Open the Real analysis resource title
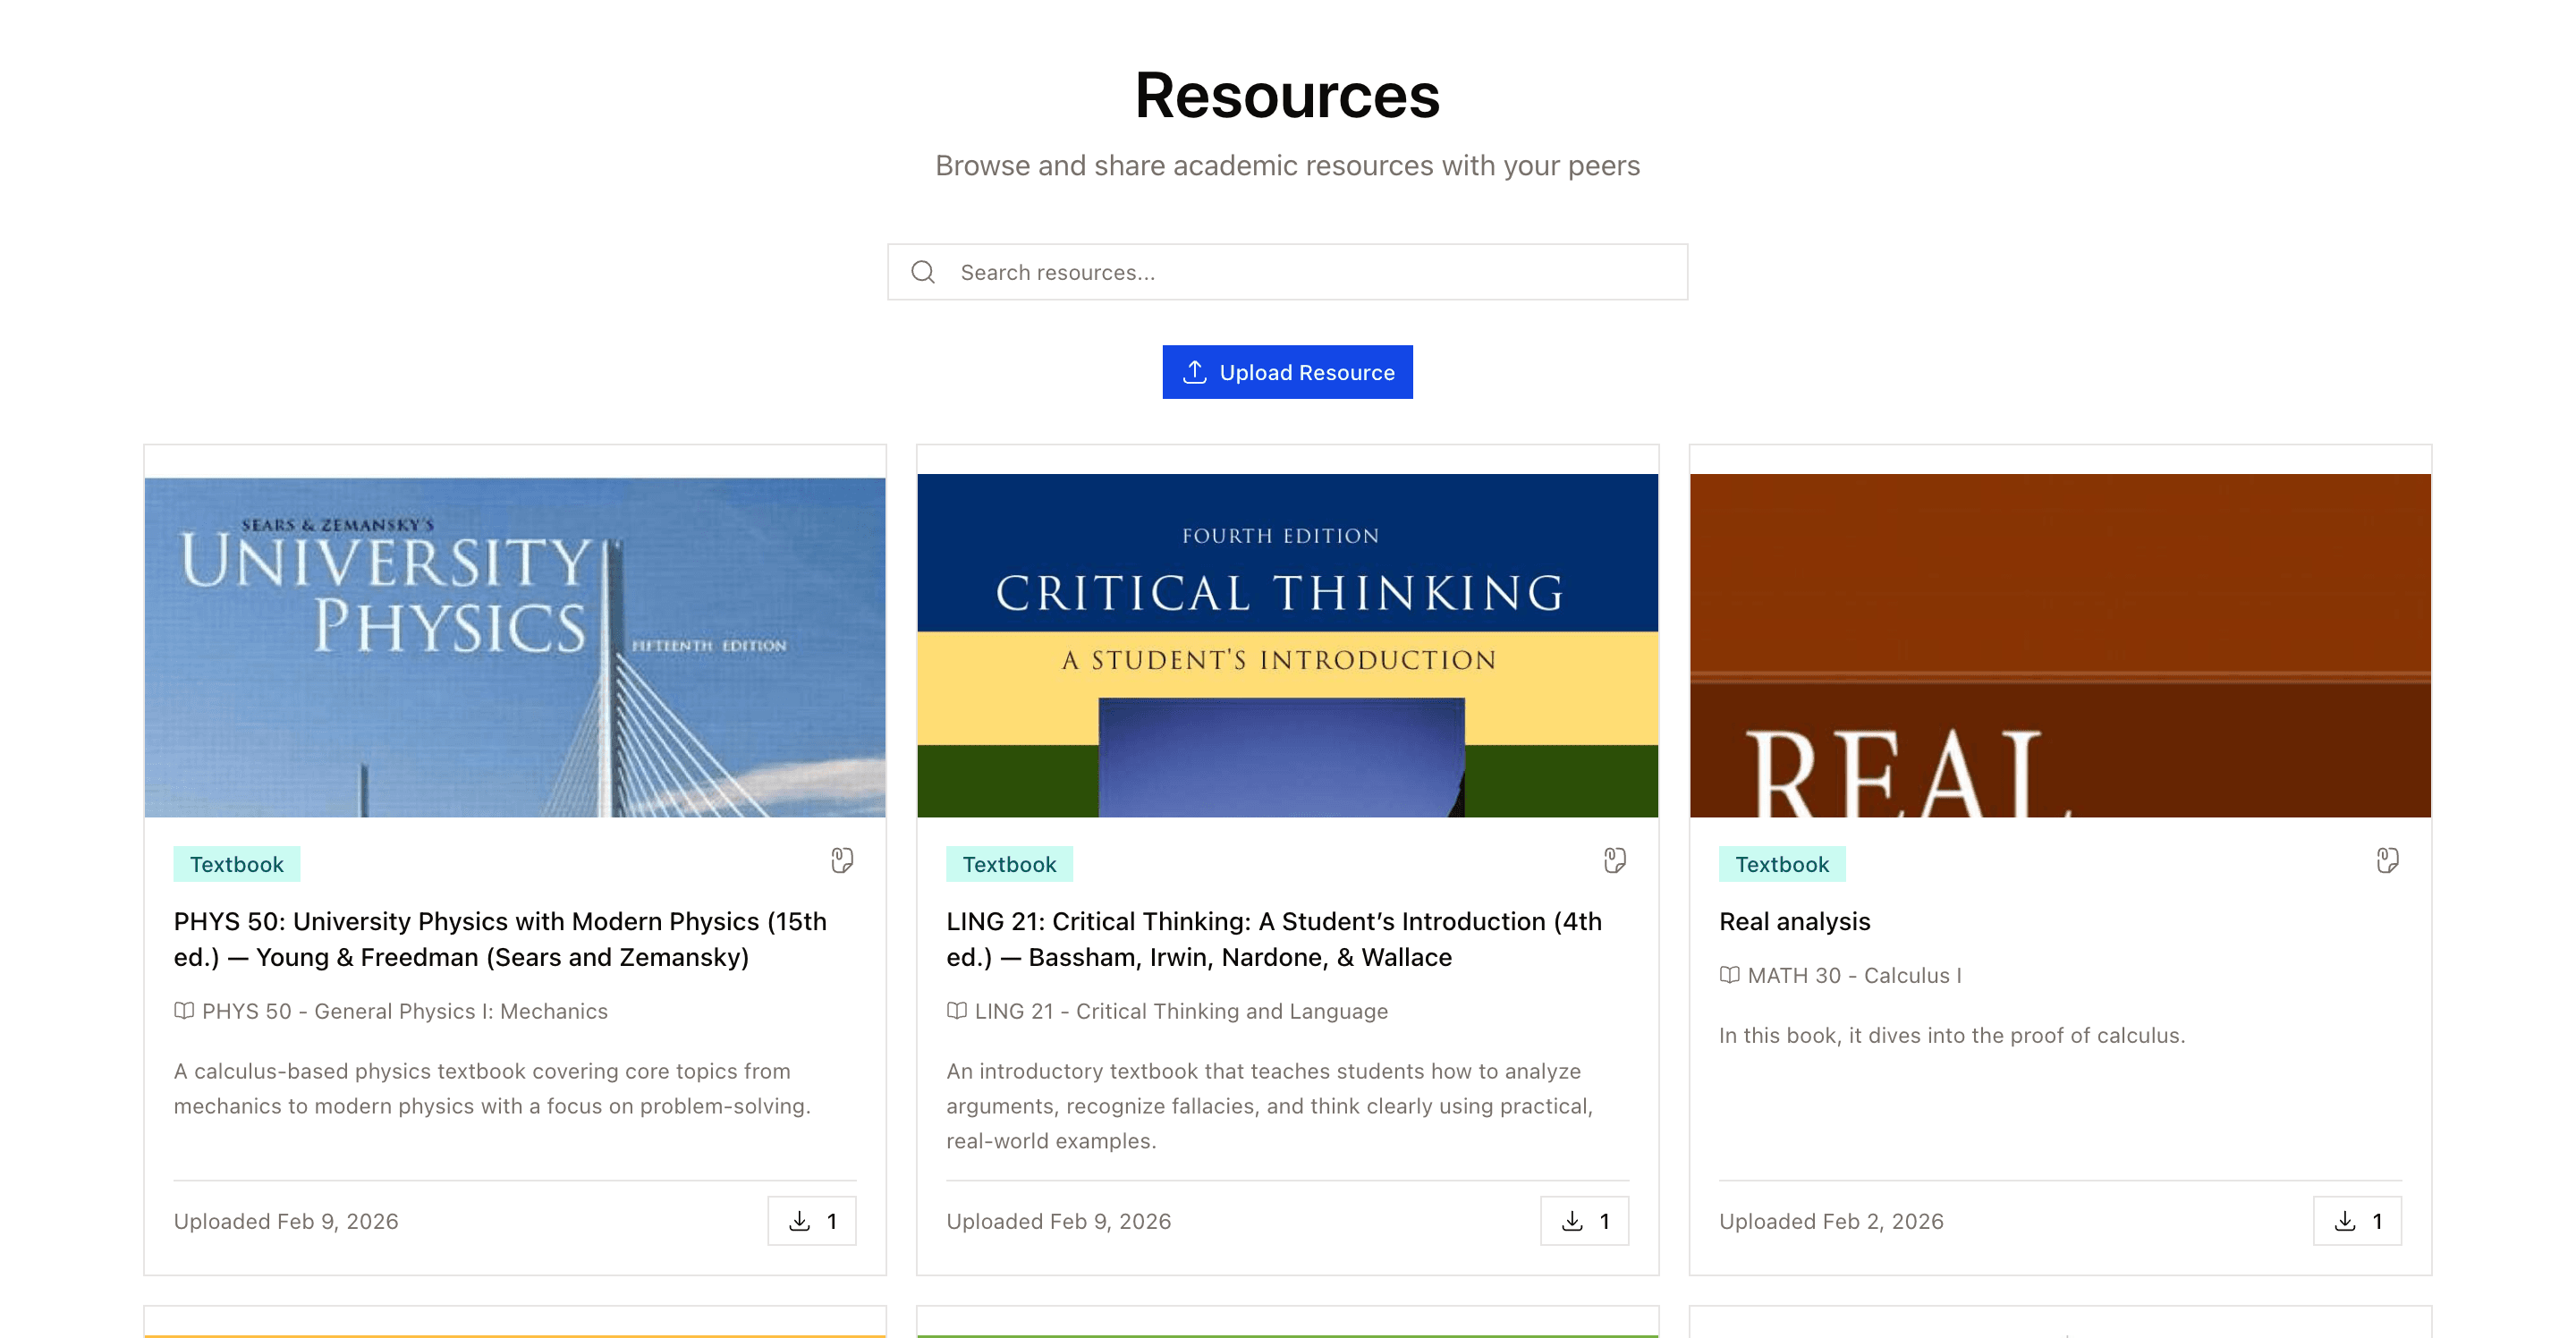Screen dimensions: 2576x1338 click(x=1794, y=921)
